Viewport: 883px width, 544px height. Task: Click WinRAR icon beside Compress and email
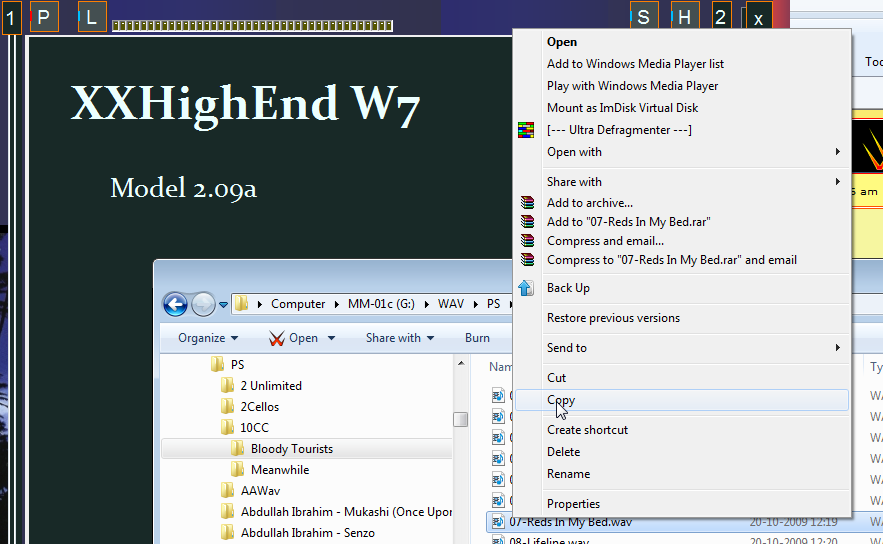click(527, 241)
